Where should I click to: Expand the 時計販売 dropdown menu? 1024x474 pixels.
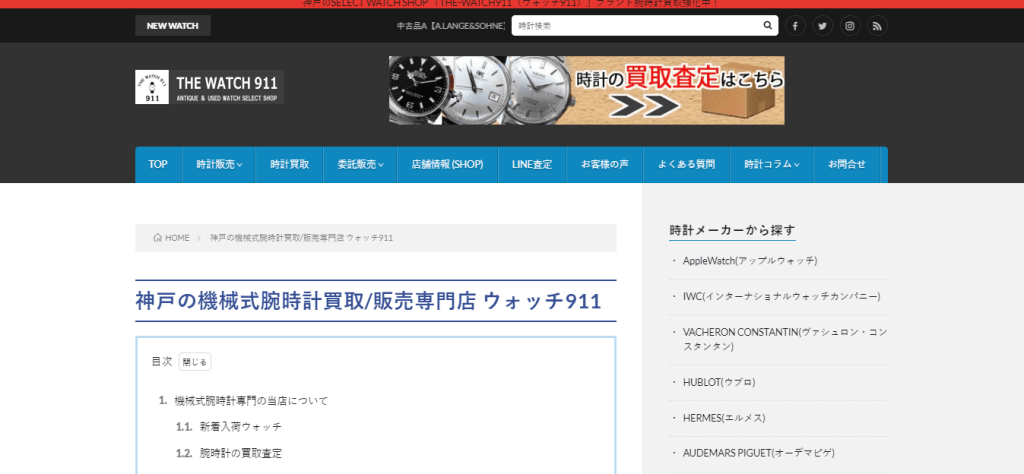click(219, 164)
